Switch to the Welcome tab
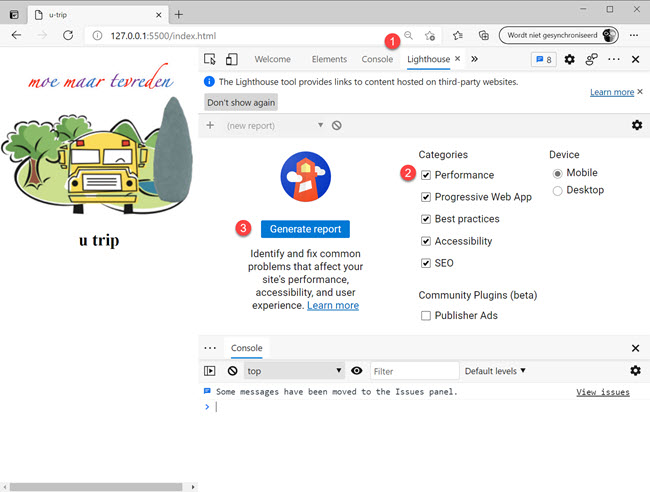 coord(273,60)
